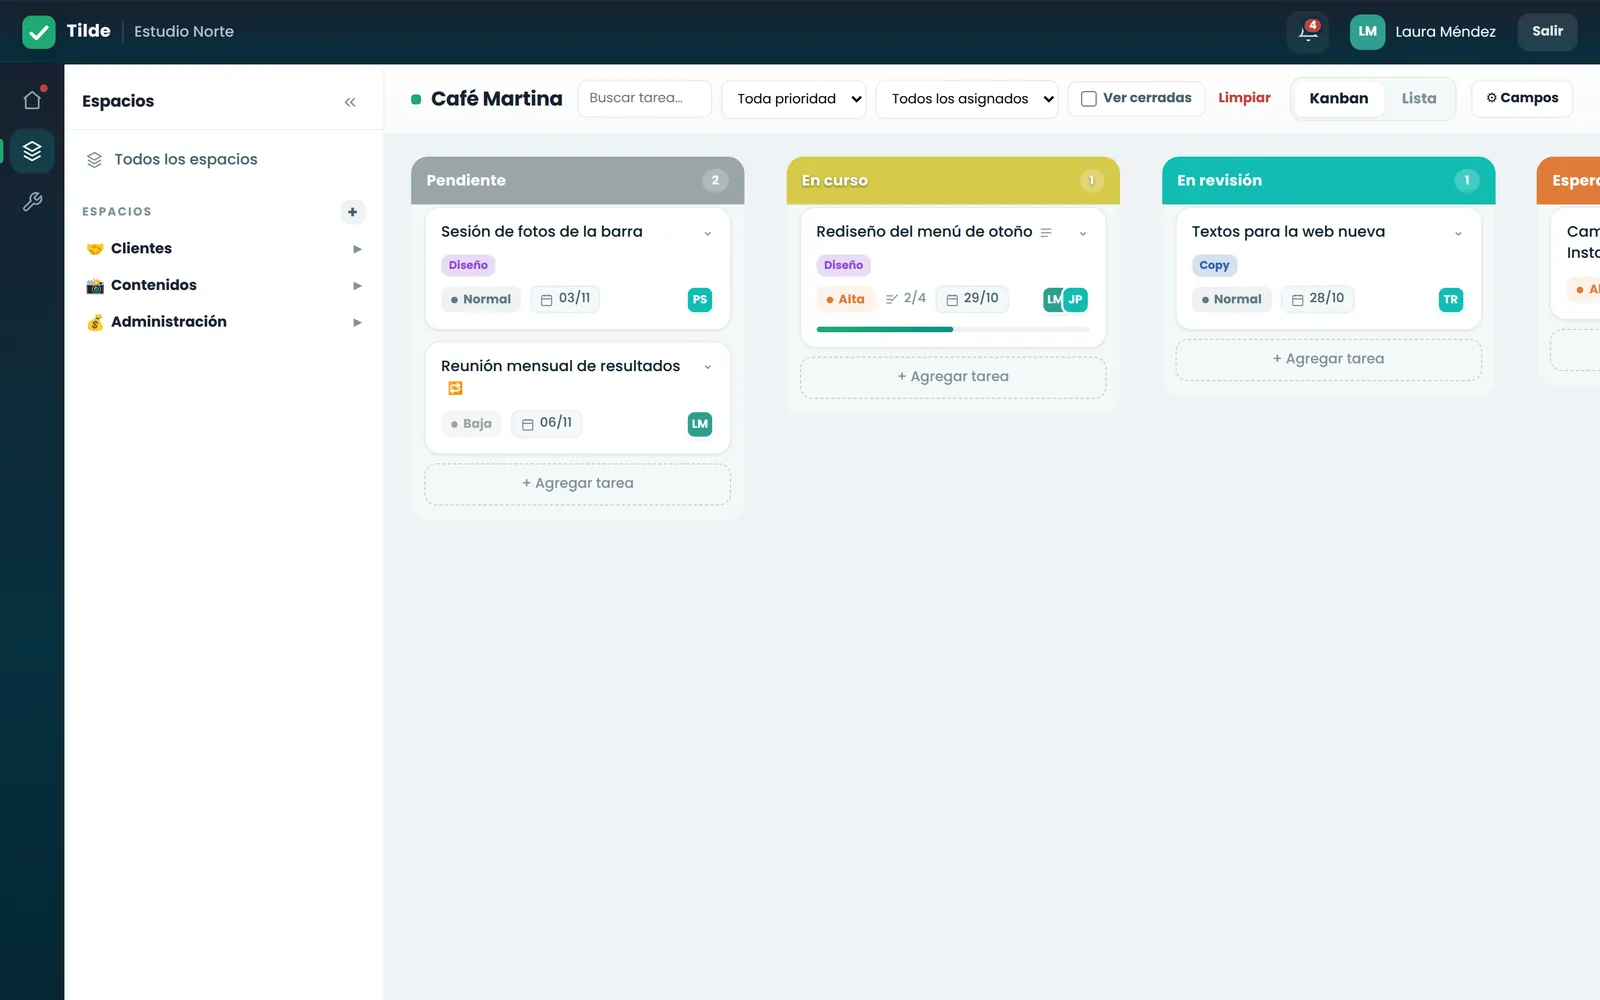This screenshot has height=1000, width=1600.
Task: Open the Campos settings button
Action: [1522, 98]
